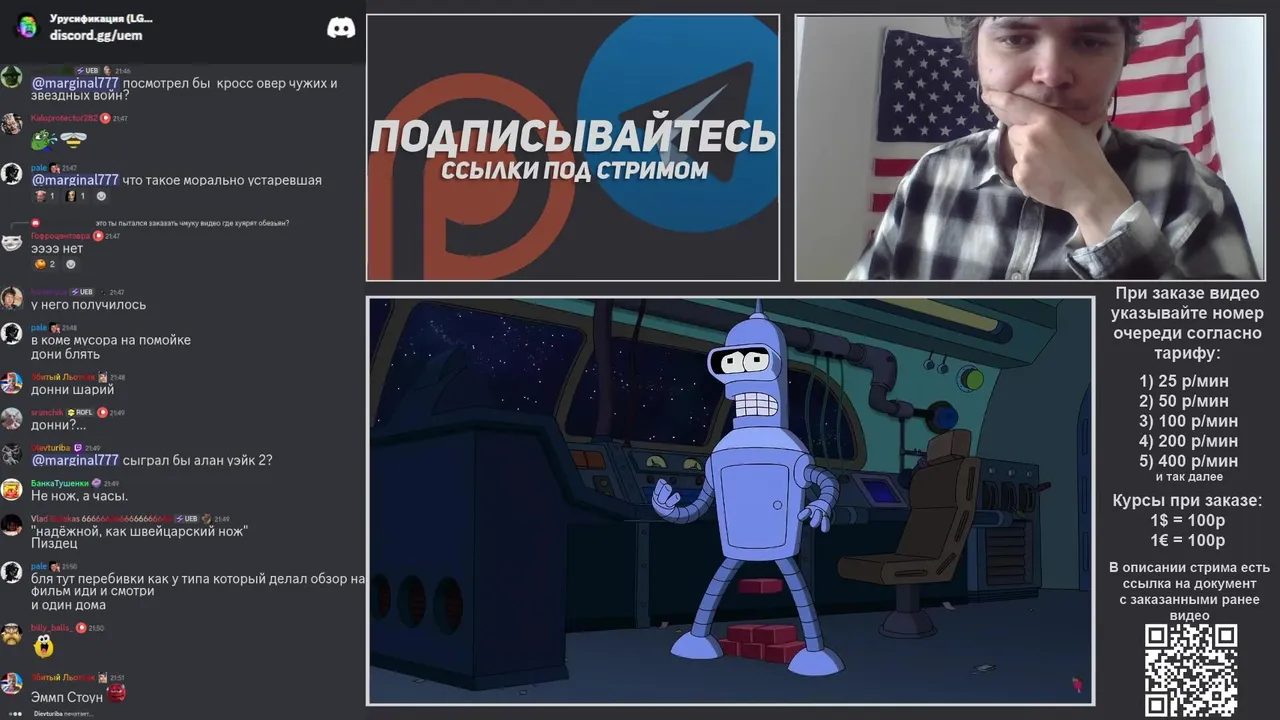
Task: Click the QR code image
Action: [1190, 669]
